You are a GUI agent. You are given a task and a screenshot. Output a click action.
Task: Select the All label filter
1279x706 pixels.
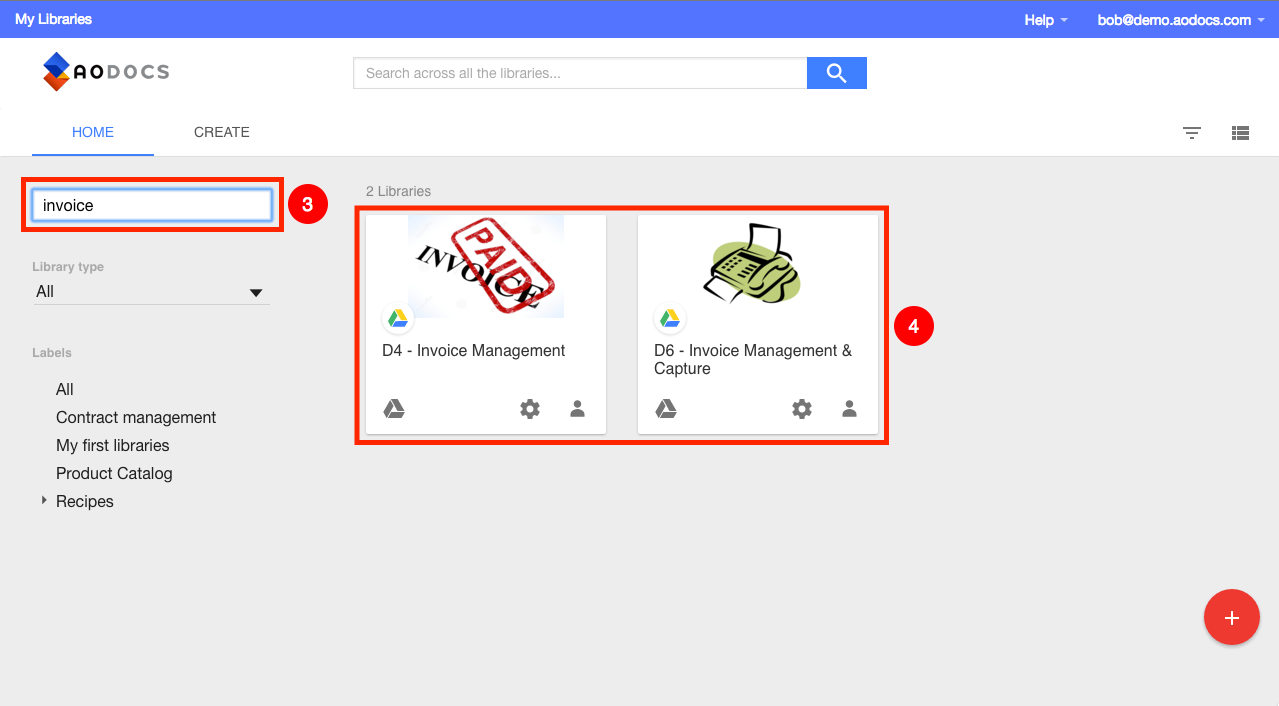[x=65, y=390]
